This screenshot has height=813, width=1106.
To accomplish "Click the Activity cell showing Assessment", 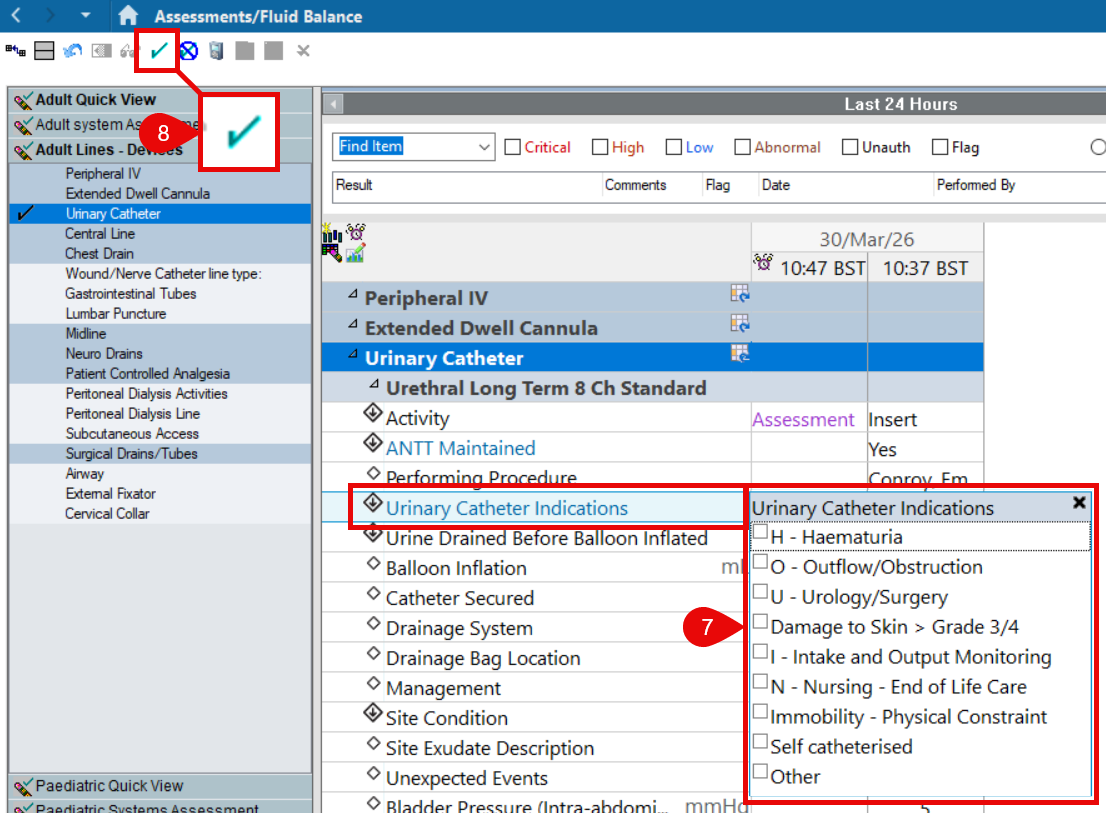I will (x=803, y=419).
